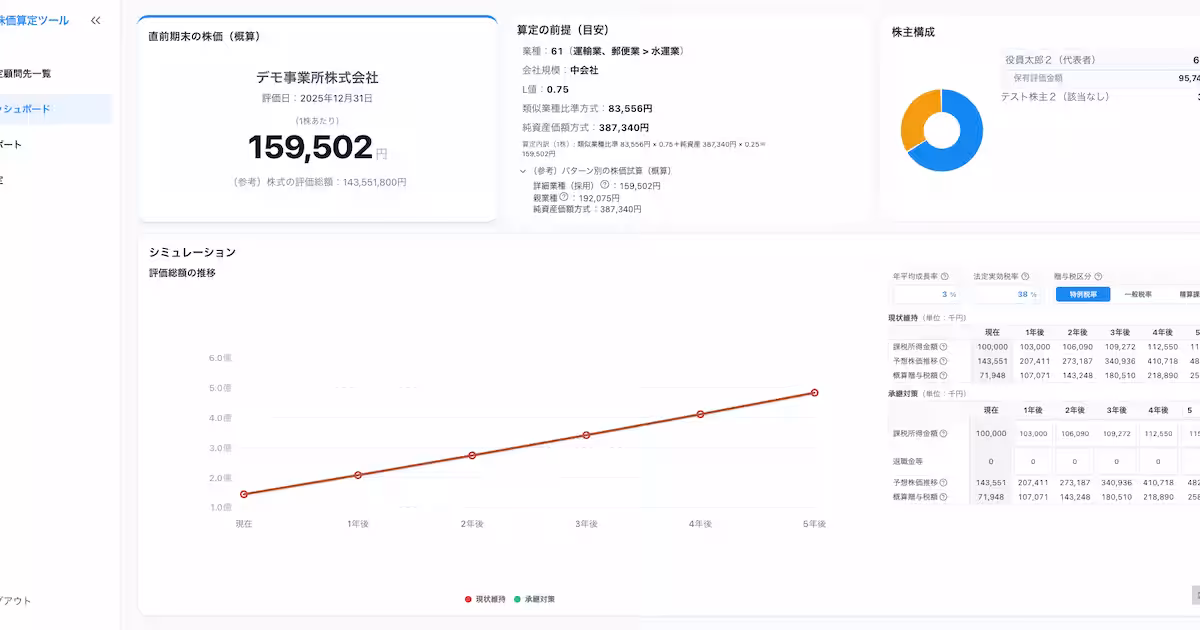Image resolution: width=1200 pixels, height=630 pixels.
Task: Collapse the sidebar with the double-chevron icon
Action: click(95, 20)
